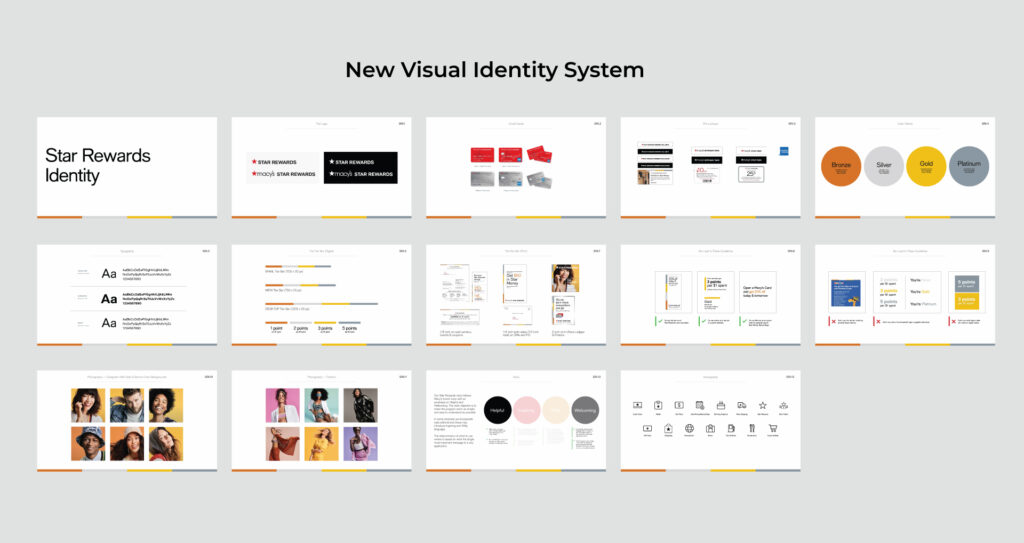Open the typography slide with Aa samples

(x=127, y=295)
